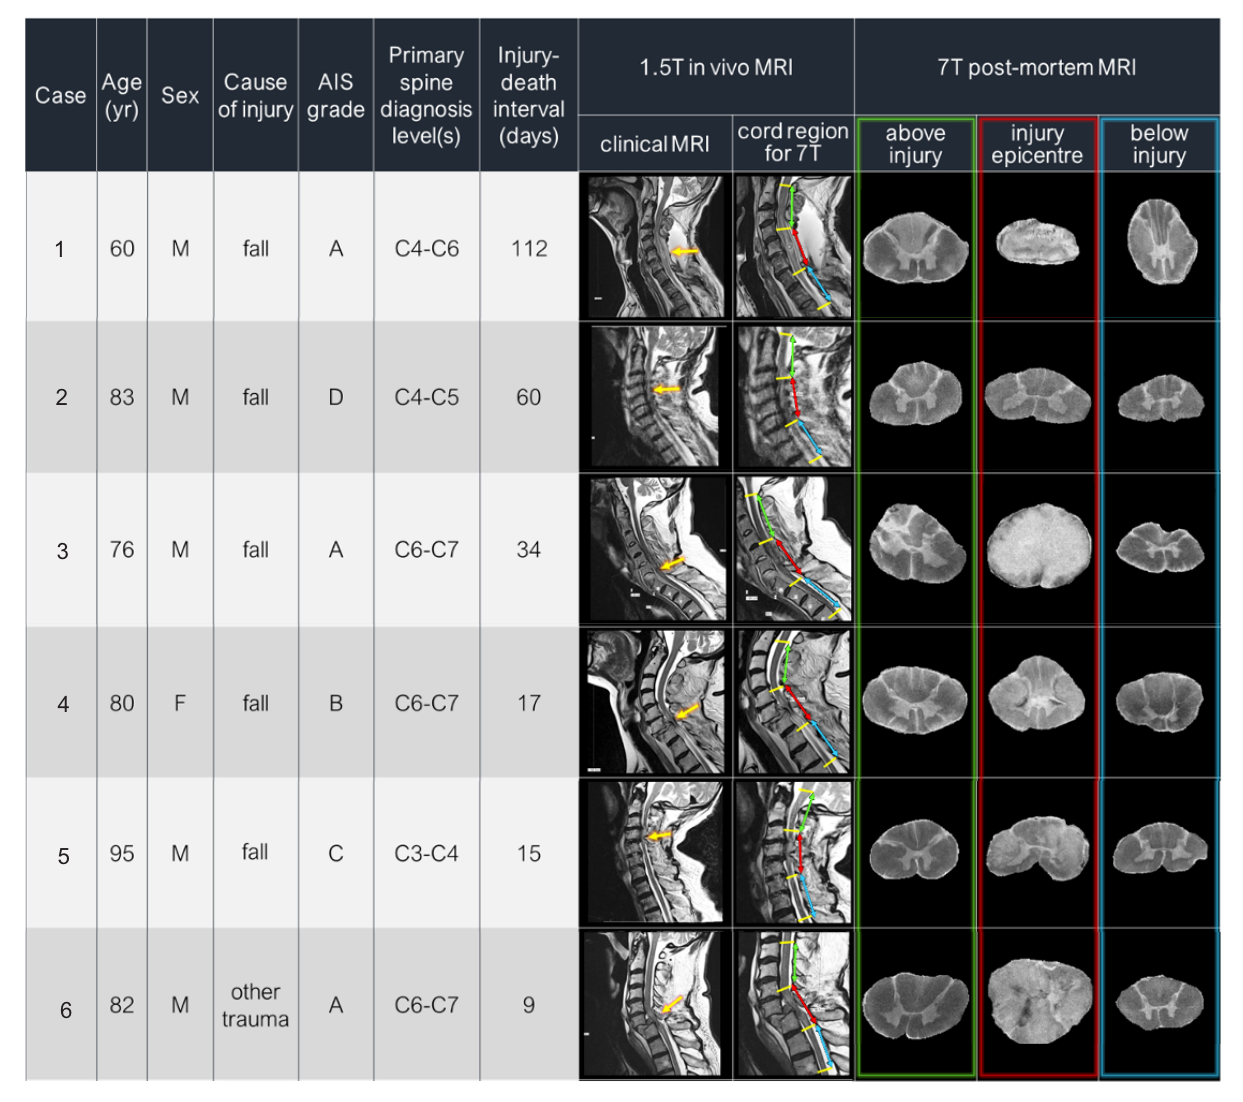Click the 7T post-mortem MRI header
The height and width of the screenshot is (1102, 1243).
click(x=1036, y=68)
